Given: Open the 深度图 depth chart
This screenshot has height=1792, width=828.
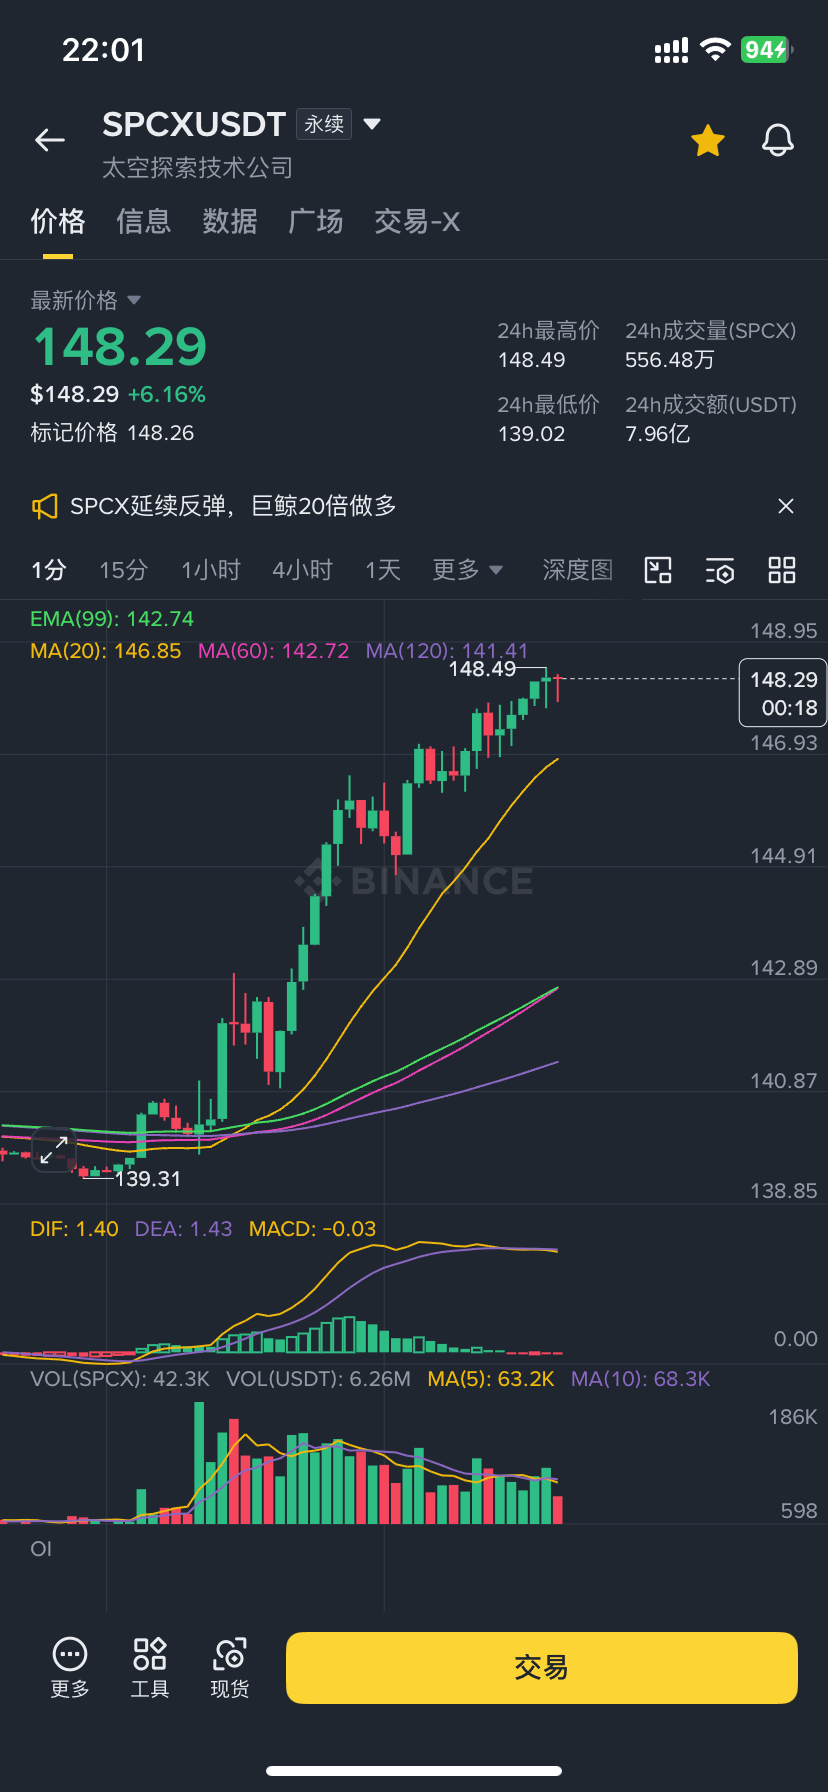Looking at the screenshot, I should coord(577,570).
